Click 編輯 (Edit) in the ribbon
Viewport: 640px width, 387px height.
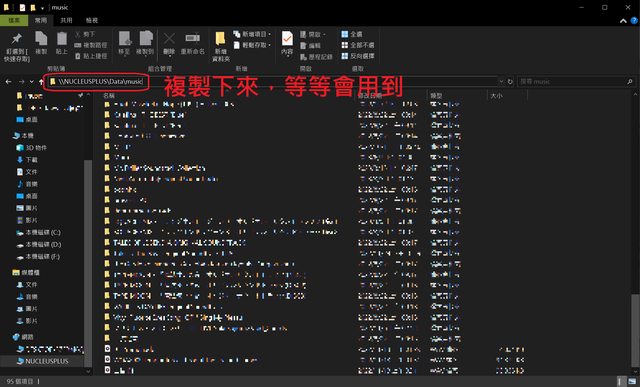[x=310, y=46]
